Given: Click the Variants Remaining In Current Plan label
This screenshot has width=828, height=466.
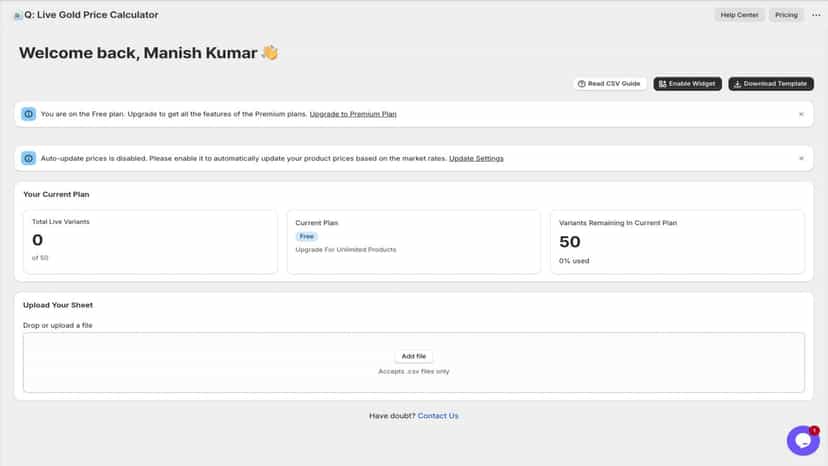Looking at the screenshot, I should (618, 223).
